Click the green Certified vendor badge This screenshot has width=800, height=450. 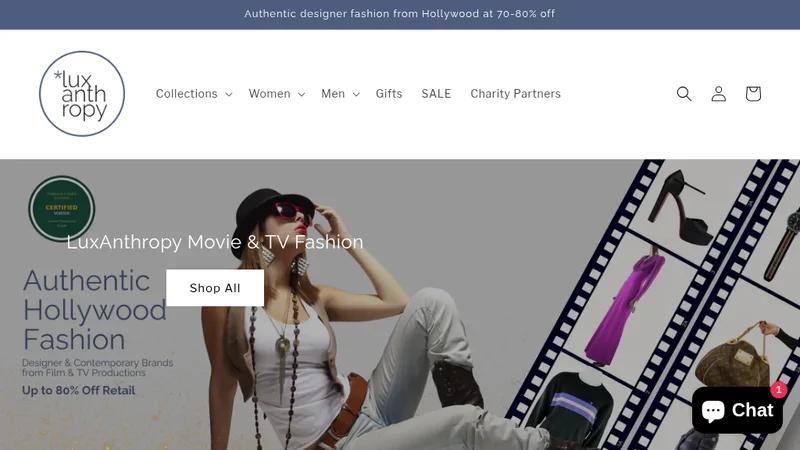(x=62, y=208)
